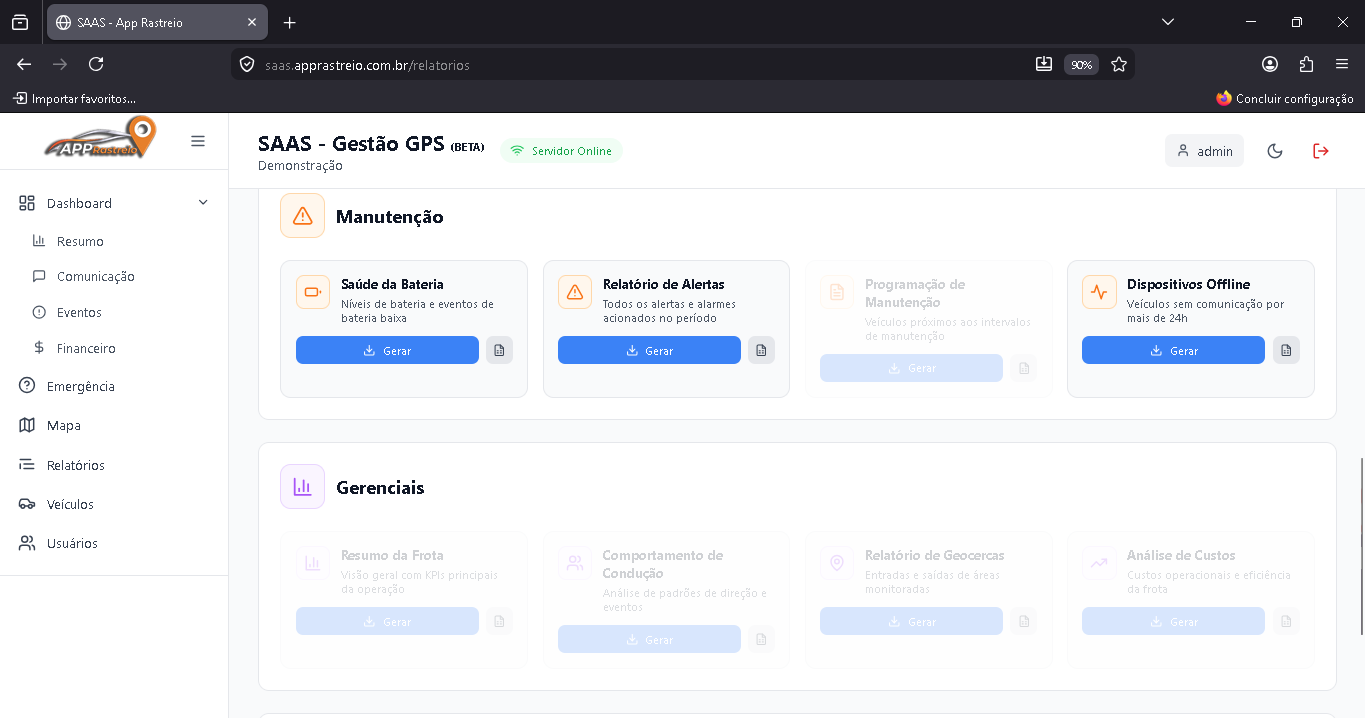Click disabled Gerar button for Resumo da Frota
The image size is (1365, 718).
[x=387, y=621]
